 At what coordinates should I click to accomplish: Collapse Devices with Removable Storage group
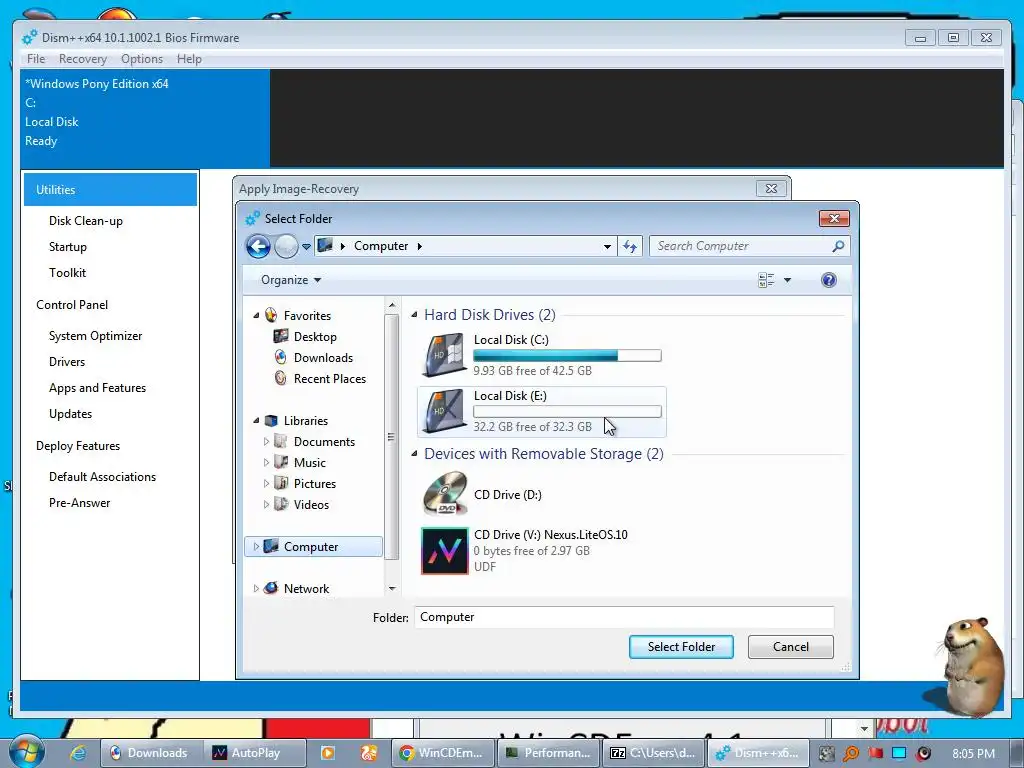414,454
